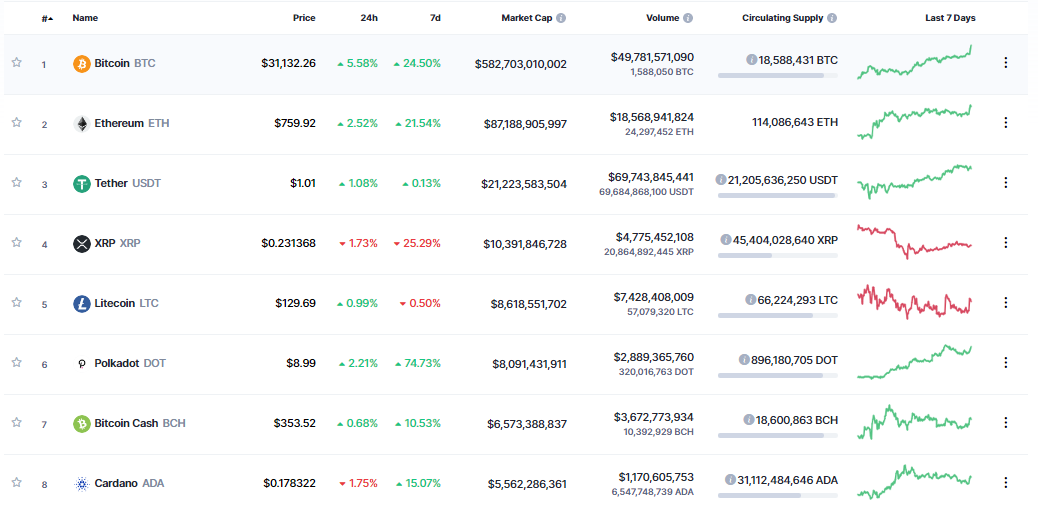Click info icon beside 18,588,431 BTC supply

point(751,60)
